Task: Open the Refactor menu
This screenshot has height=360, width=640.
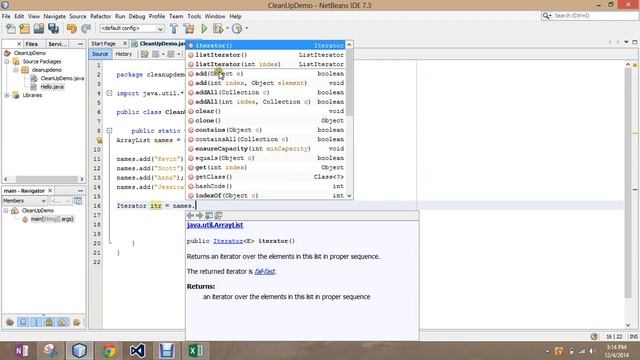Action: coord(100,16)
